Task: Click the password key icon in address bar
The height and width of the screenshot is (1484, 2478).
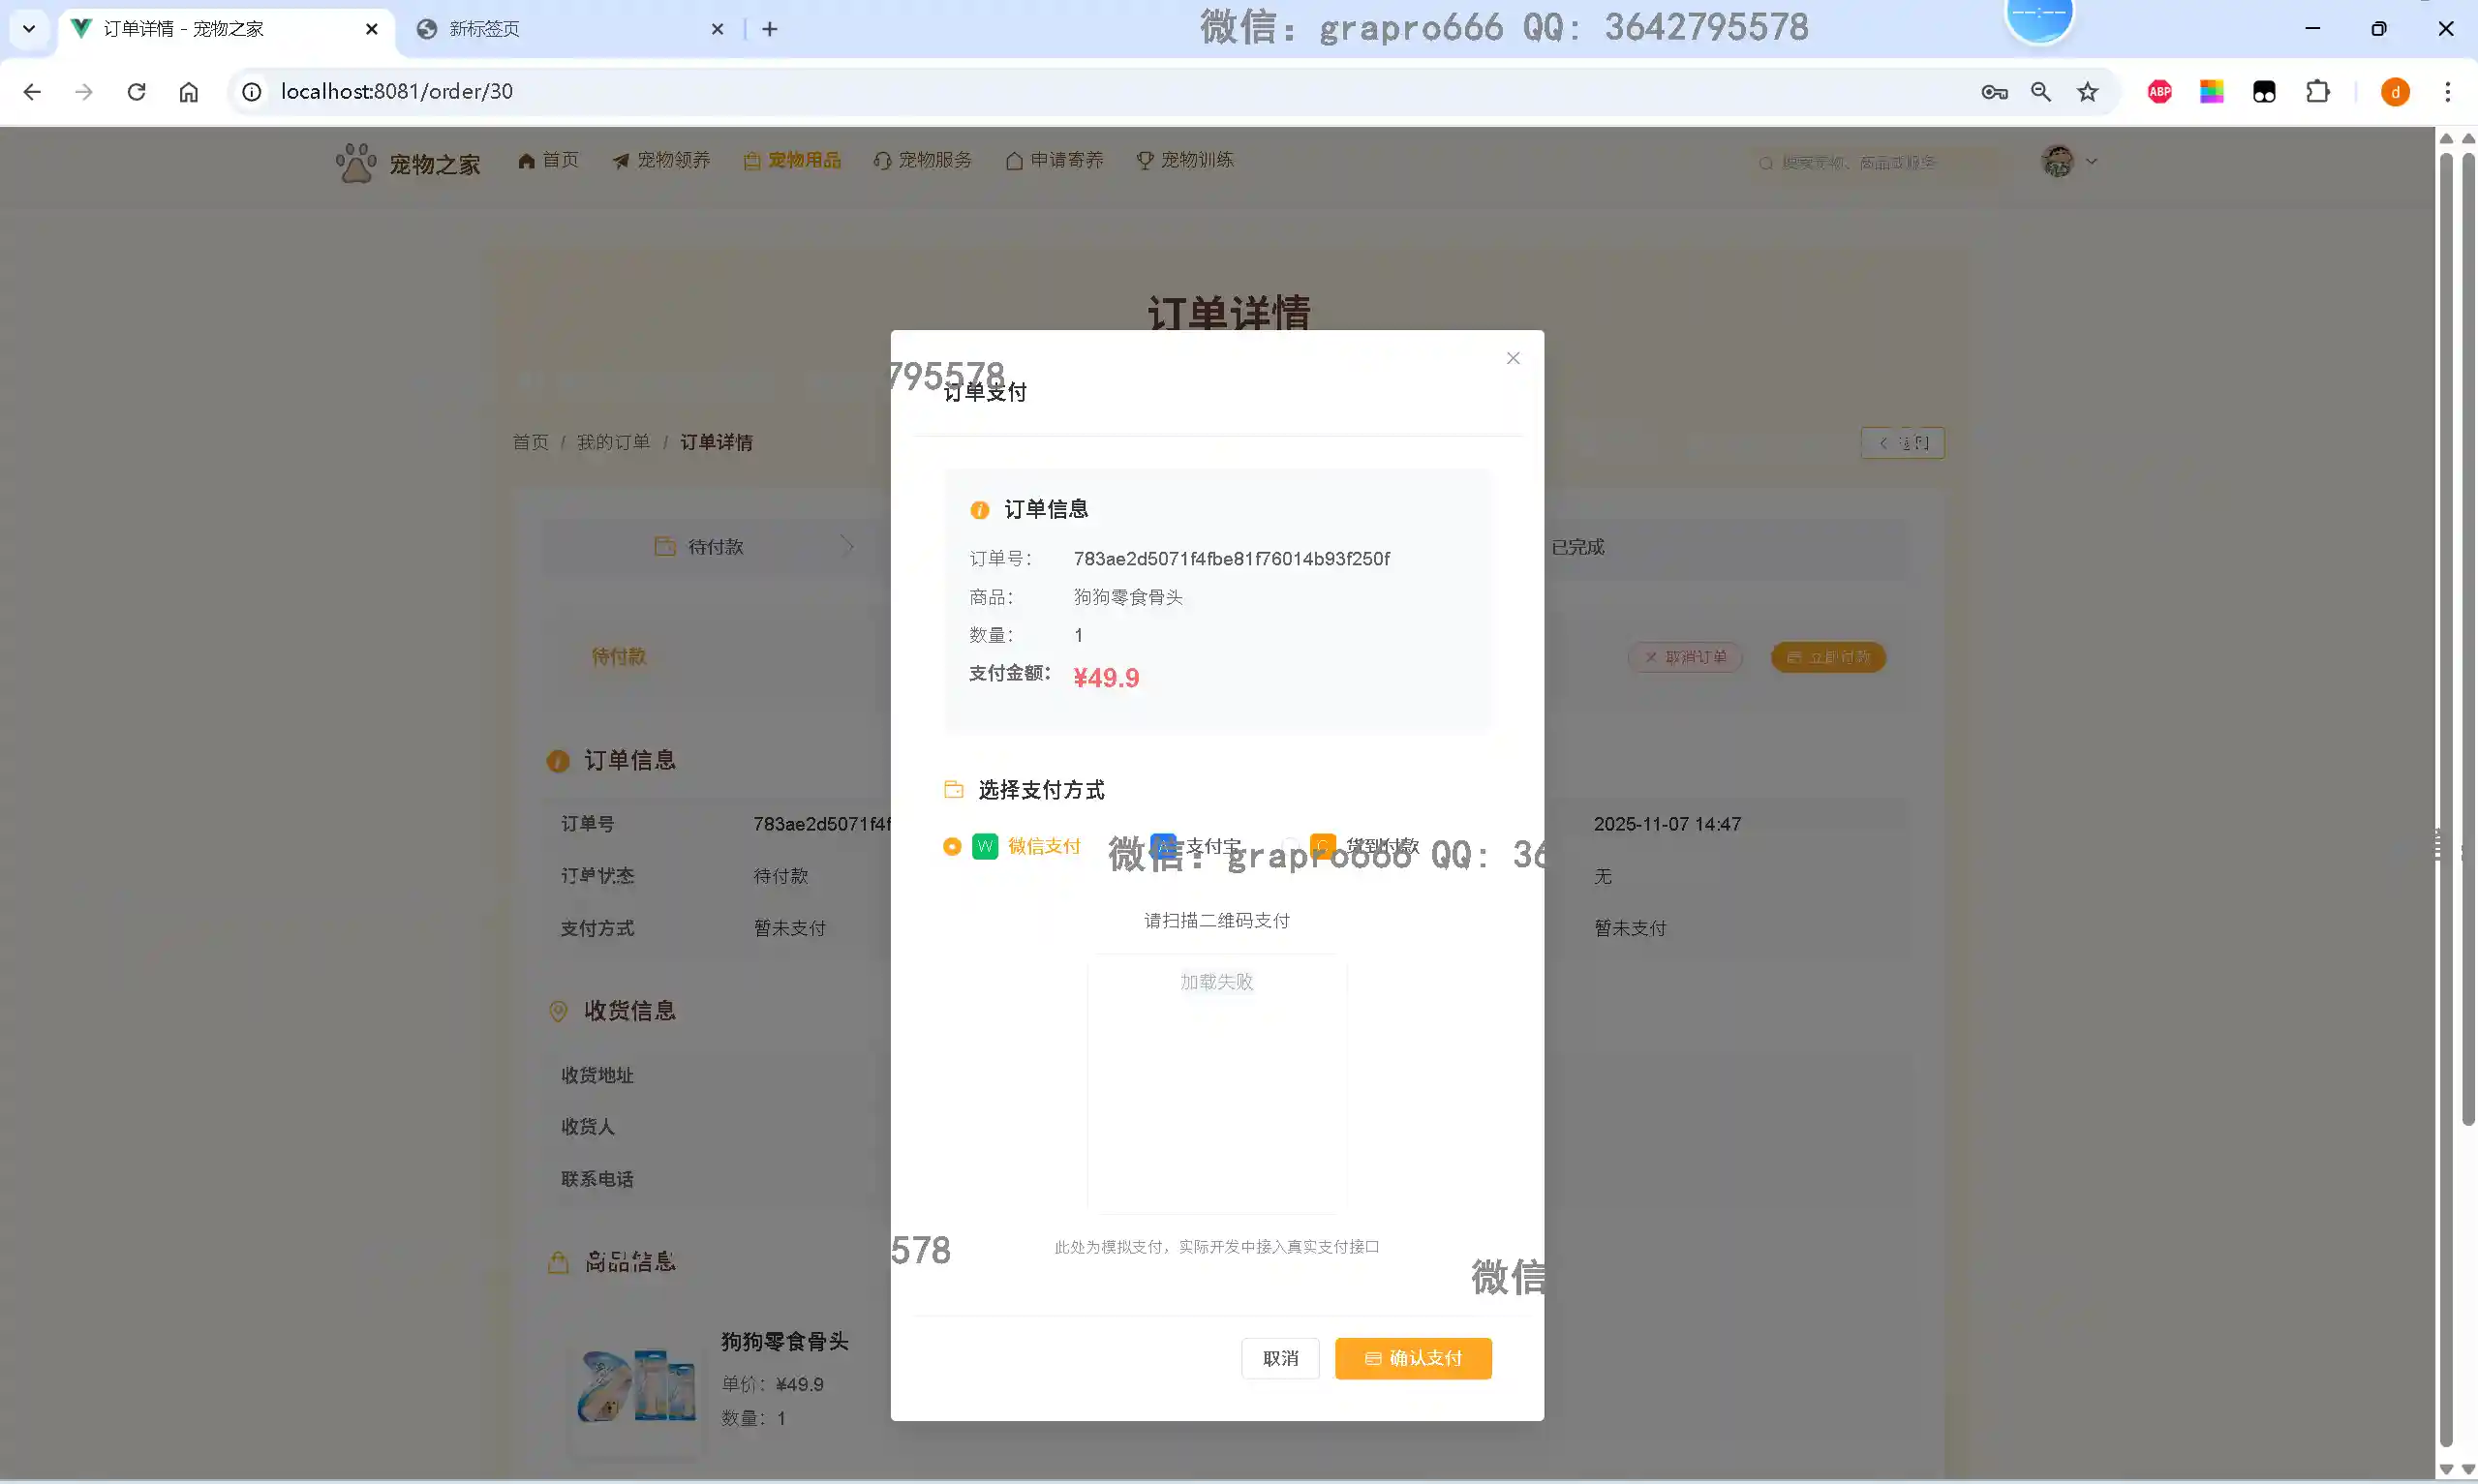Action: point(1993,92)
